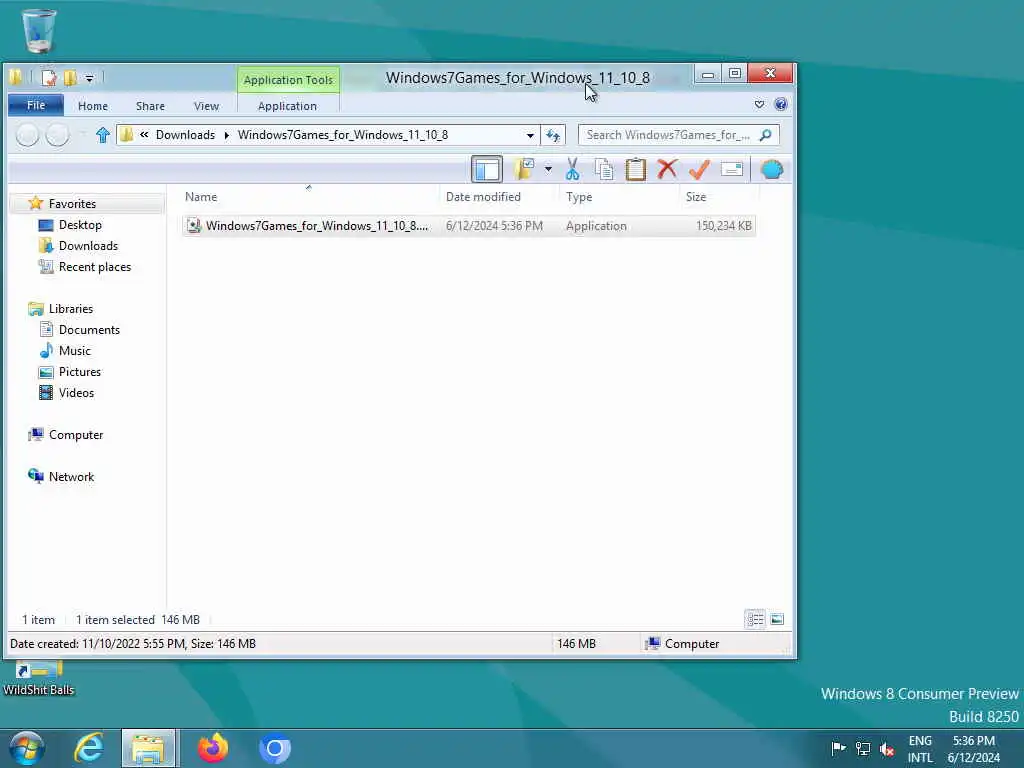The image size is (1024, 768).
Task: Click the blue shell toolbar icon
Action: pos(771,169)
